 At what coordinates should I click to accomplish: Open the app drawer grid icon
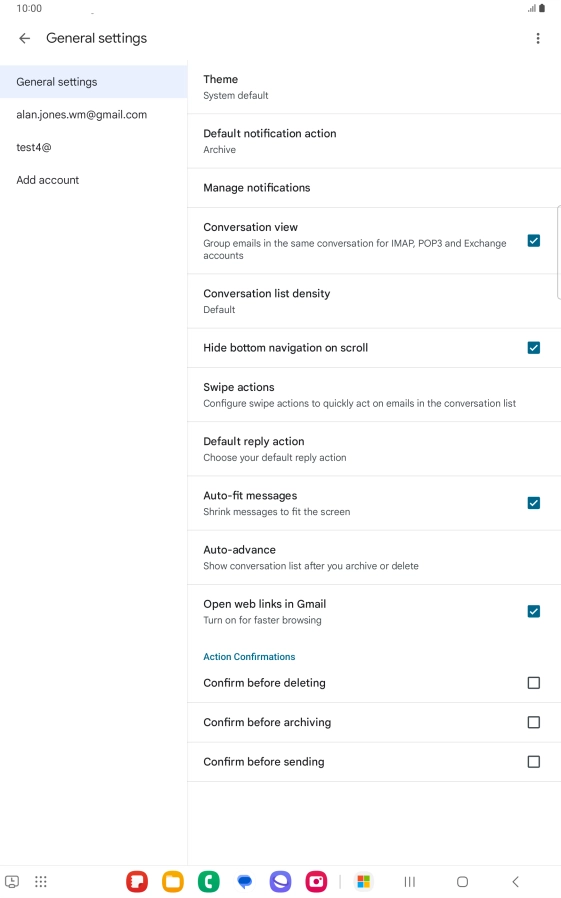[41, 881]
